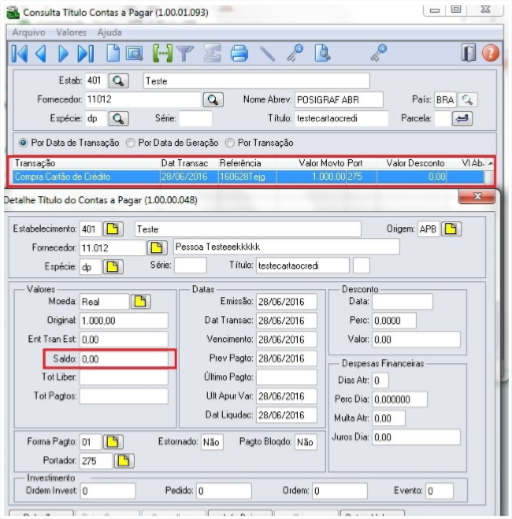Screen dimensions: 512x519
Task: Click the search window toolbar icon
Action: coord(134,53)
